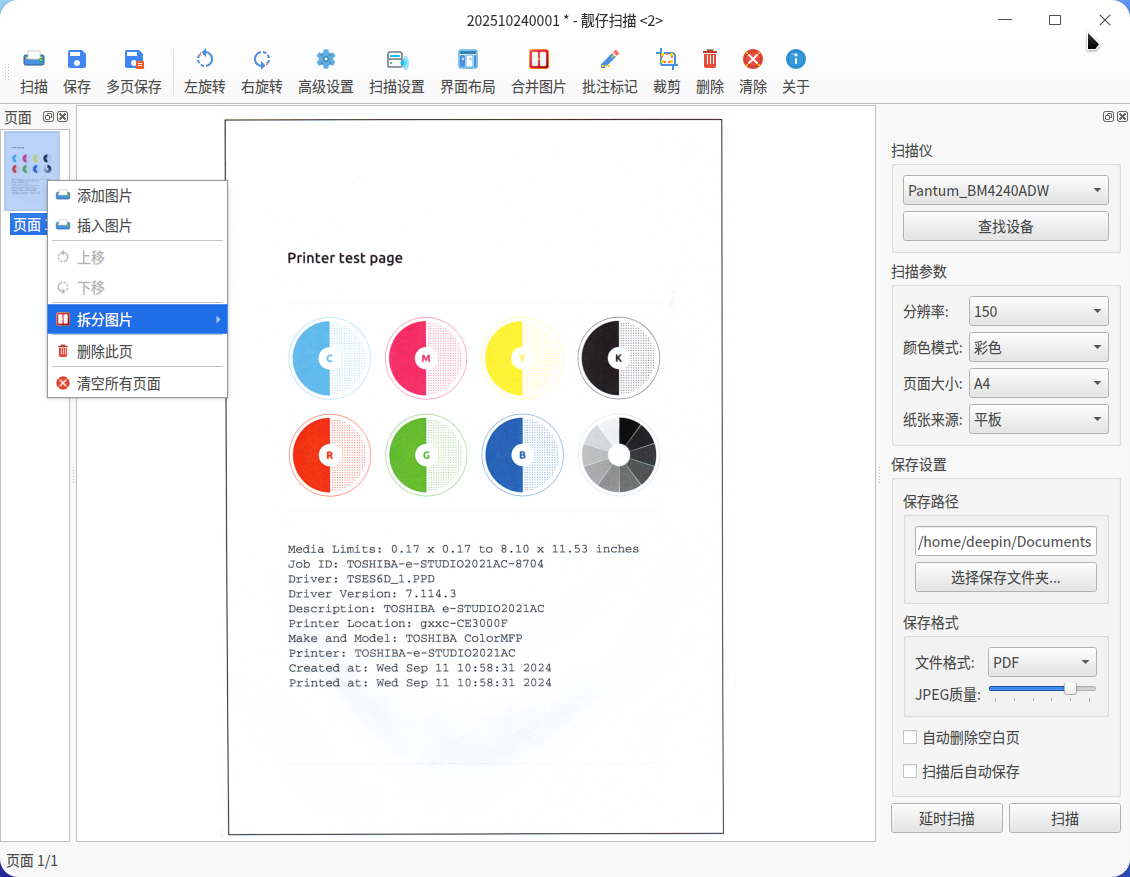This screenshot has height=877, width=1130.
Task: Click the 删除 delete toolbar icon
Action: coord(710,72)
